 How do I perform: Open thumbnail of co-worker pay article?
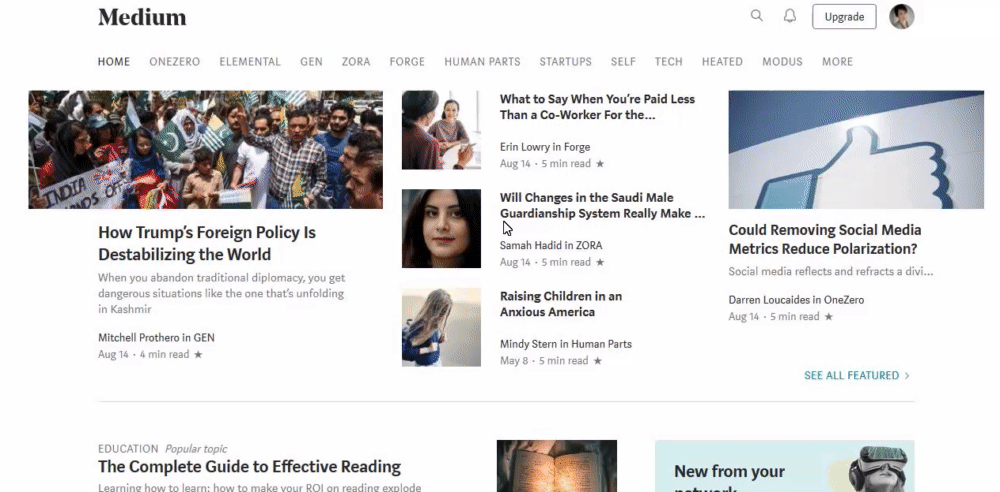point(441,130)
